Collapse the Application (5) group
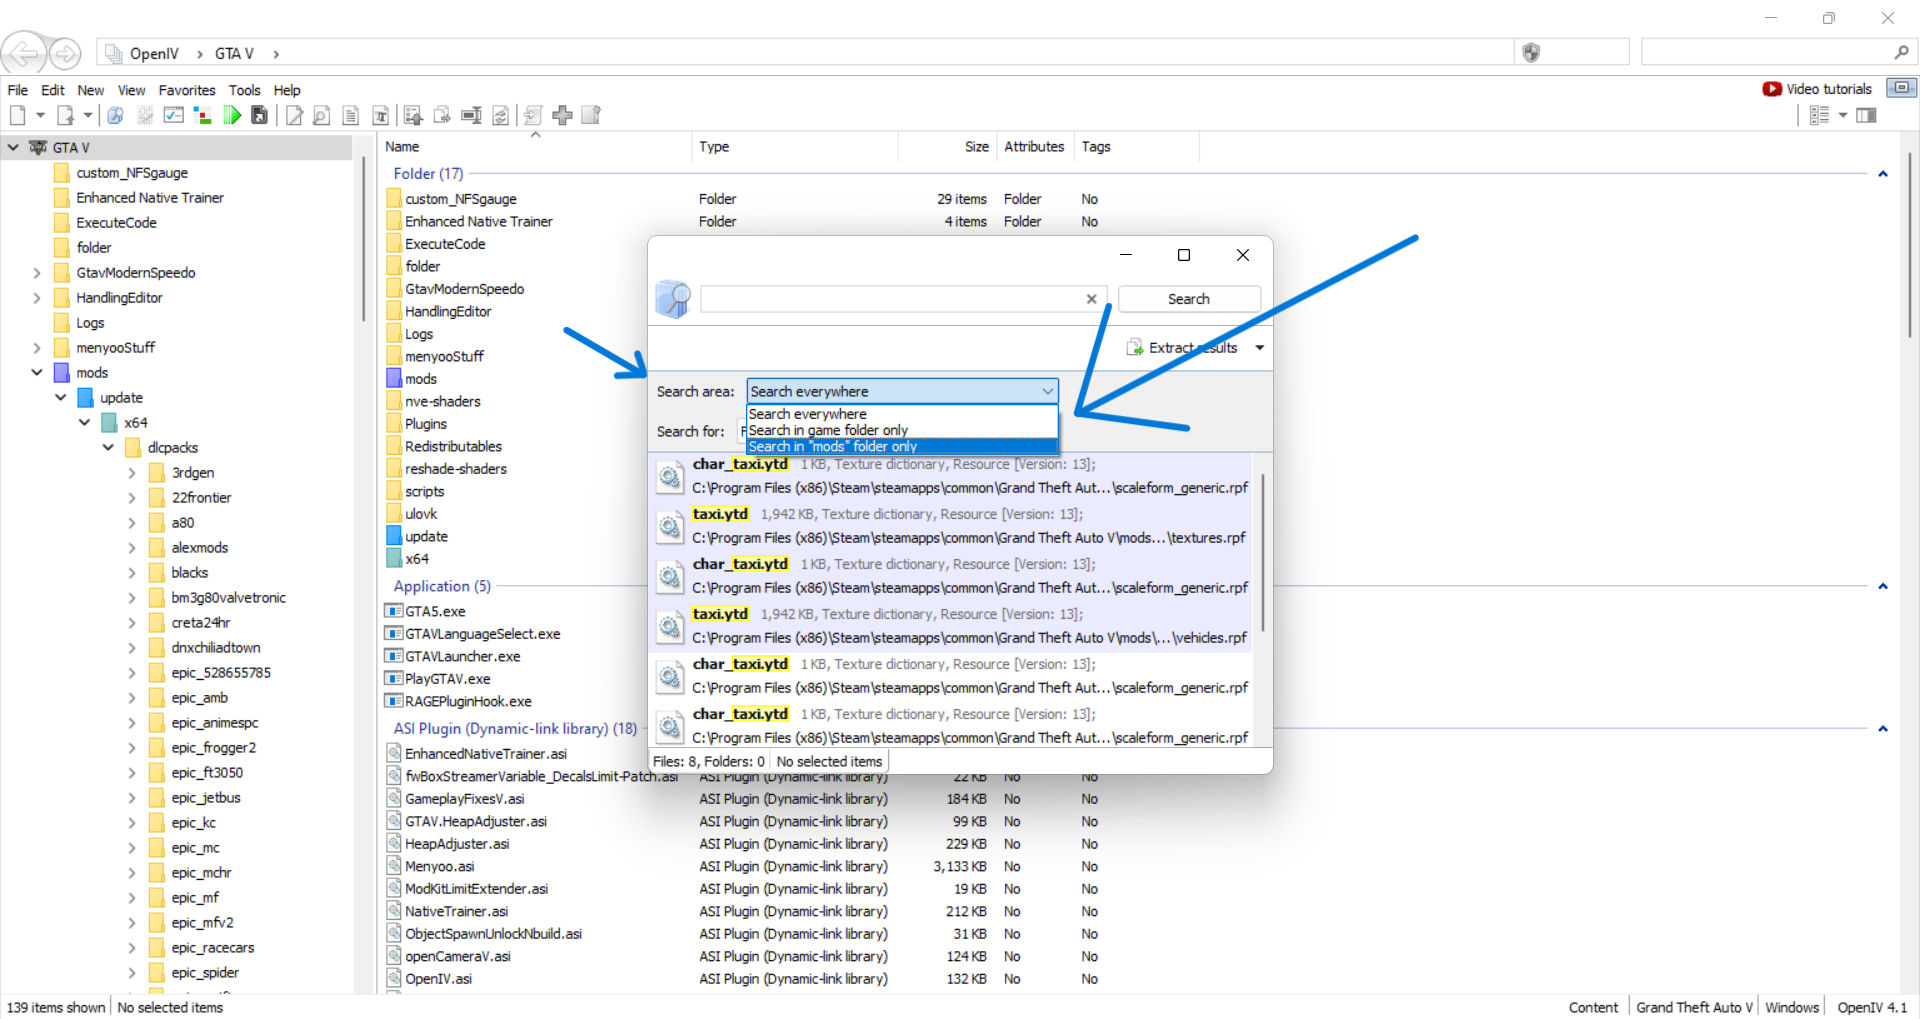 click(x=1882, y=586)
